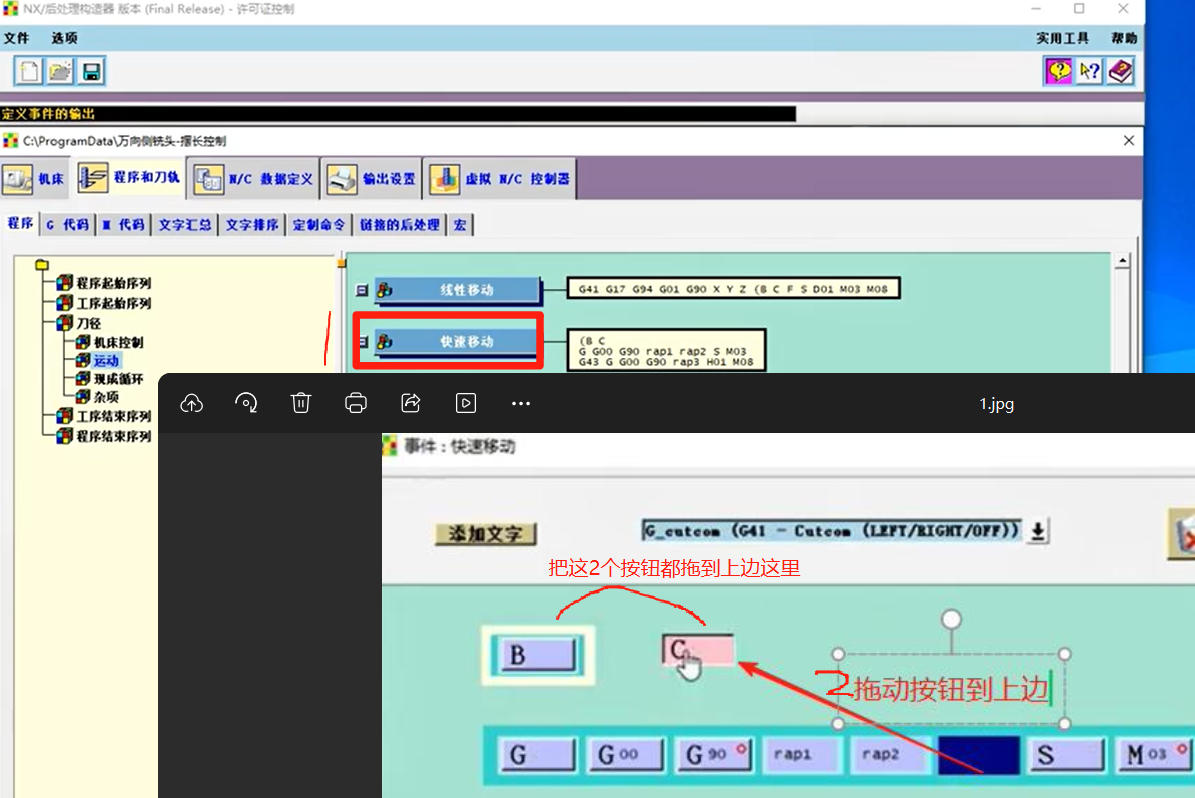Switch to the 输出设置 tab

[372, 179]
